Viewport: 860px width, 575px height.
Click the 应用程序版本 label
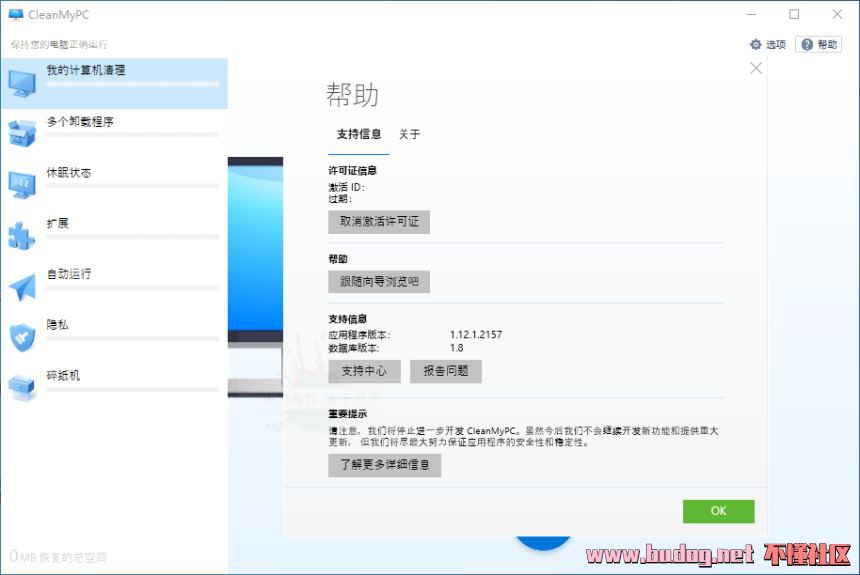tap(359, 334)
